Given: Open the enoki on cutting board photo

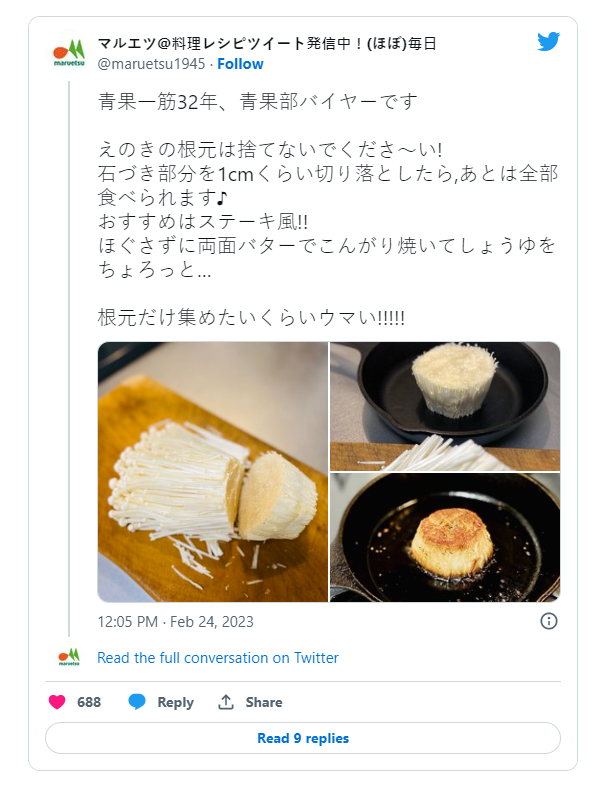Looking at the screenshot, I should tap(212, 472).
